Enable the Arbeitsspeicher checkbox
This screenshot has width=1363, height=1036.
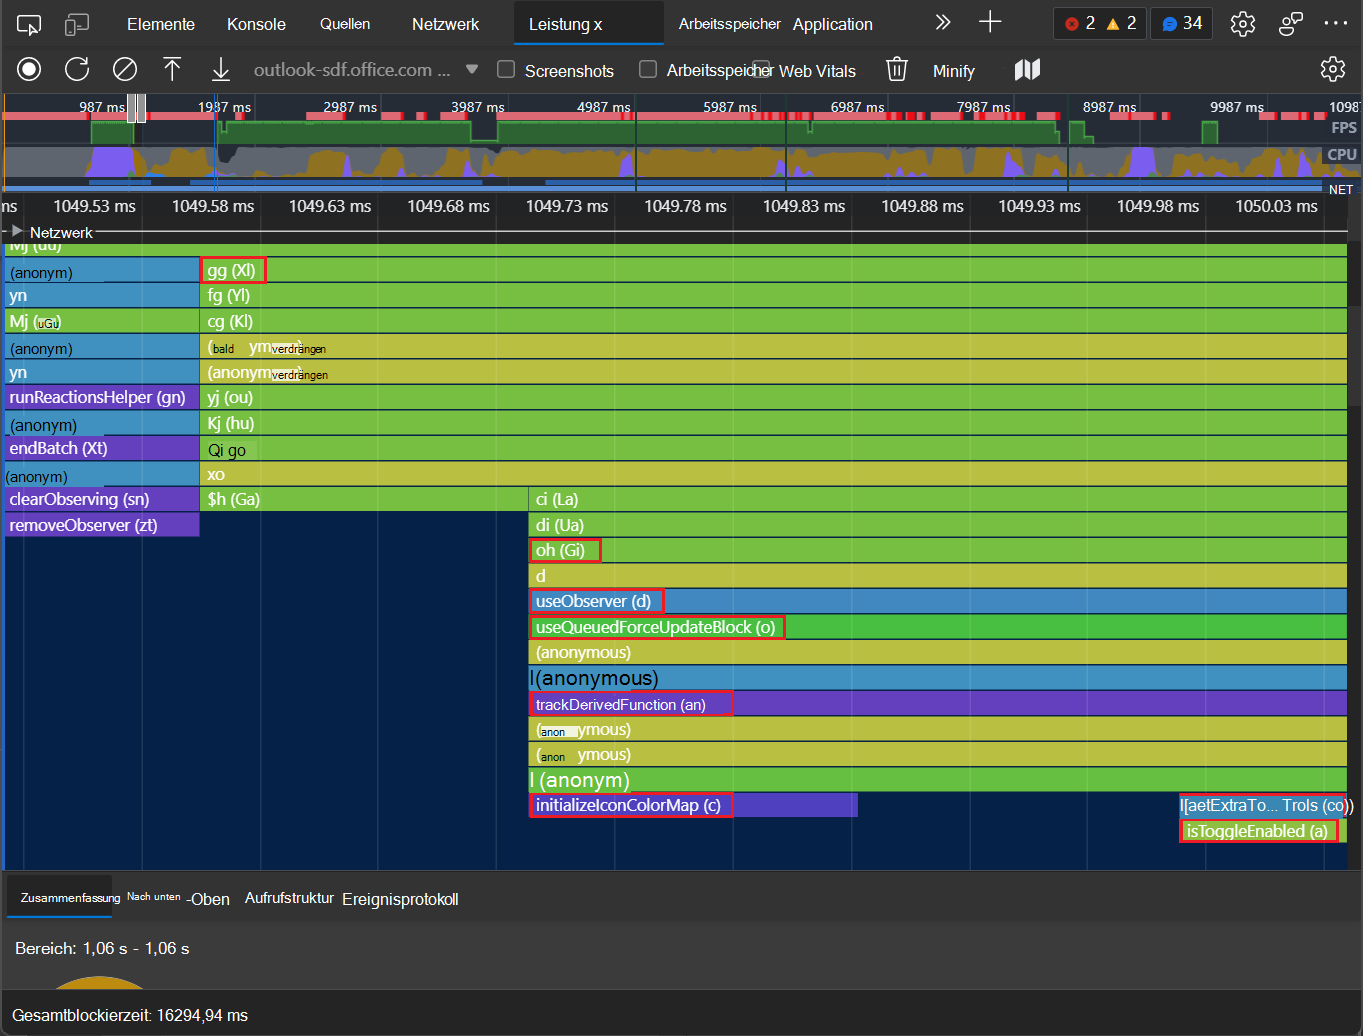pyautogui.click(x=648, y=69)
